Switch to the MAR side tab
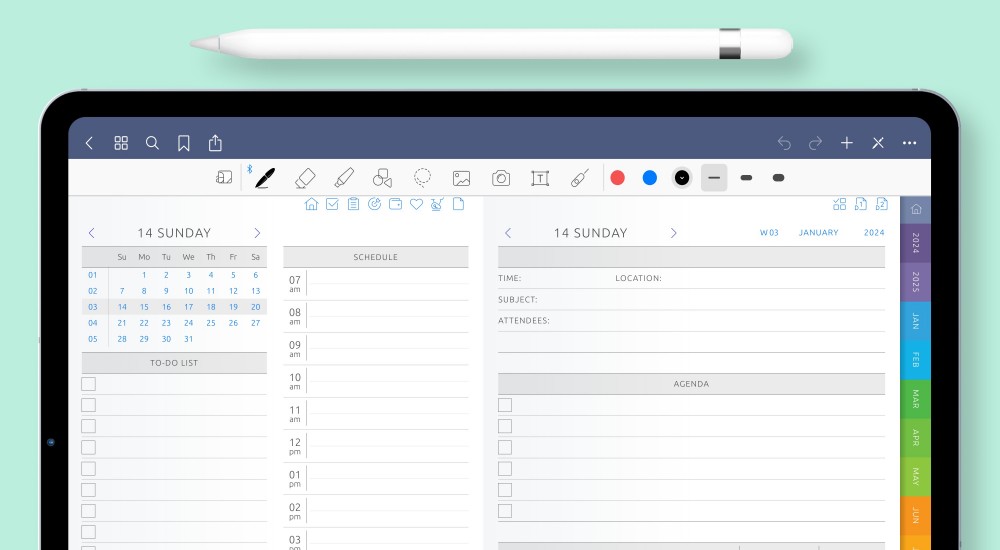The height and width of the screenshot is (550, 1000). click(x=915, y=399)
